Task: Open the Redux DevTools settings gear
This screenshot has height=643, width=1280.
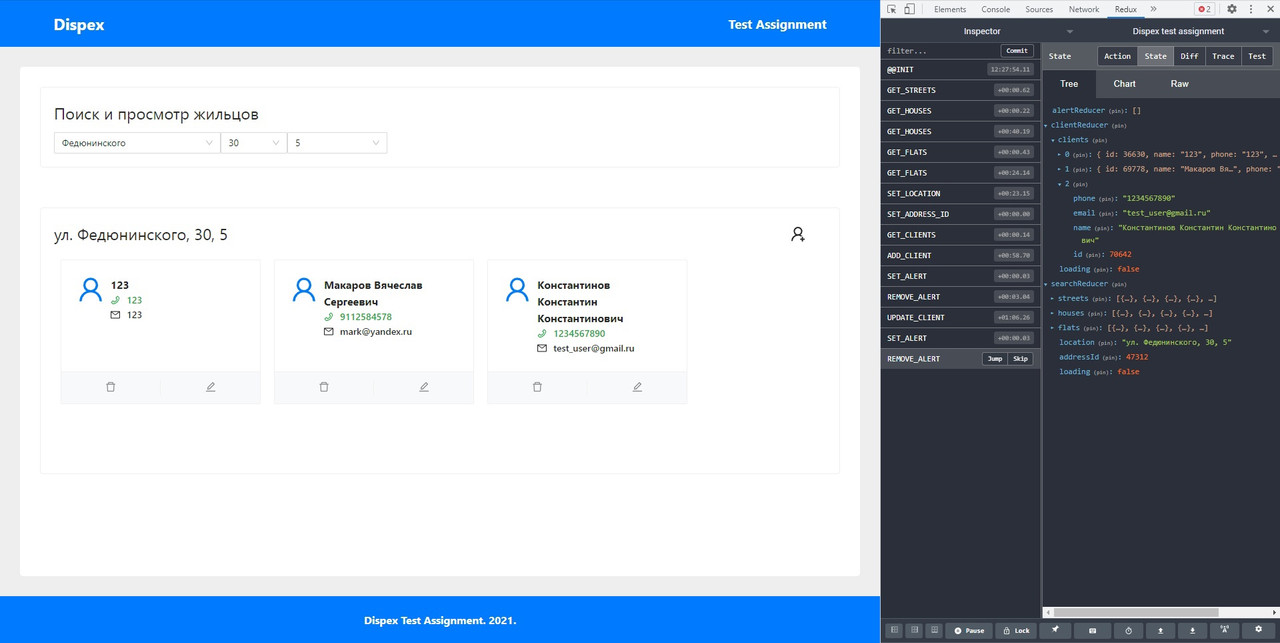Action: click(1259, 631)
